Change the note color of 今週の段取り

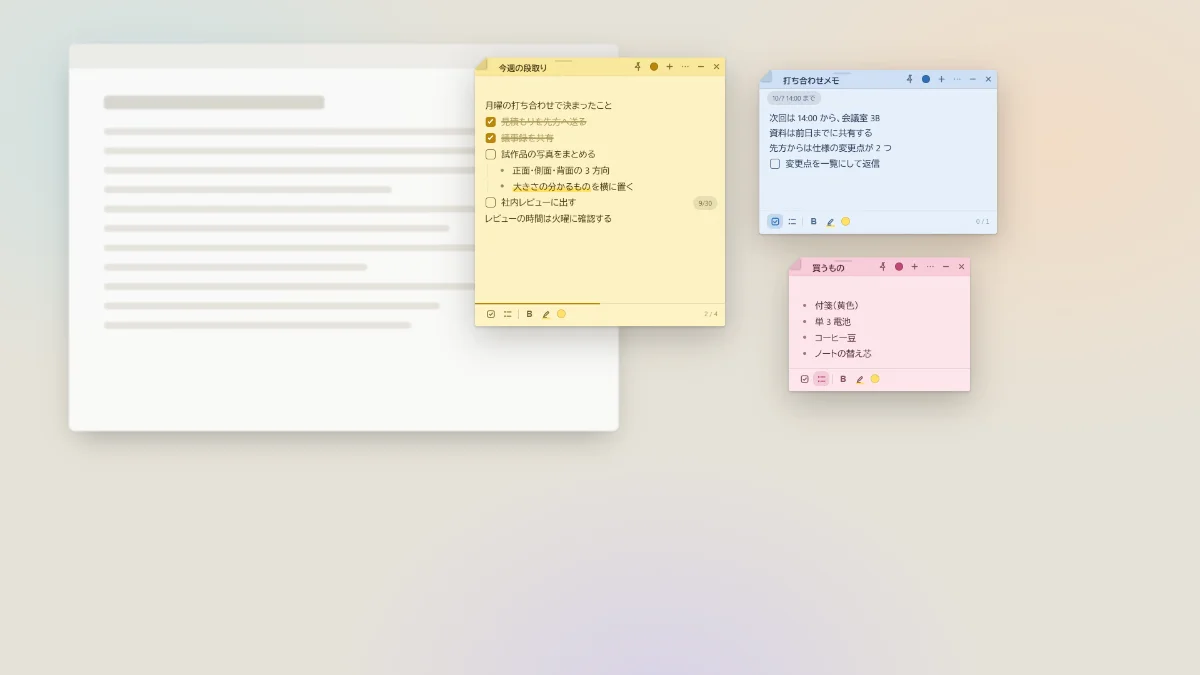click(x=654, y=67)
